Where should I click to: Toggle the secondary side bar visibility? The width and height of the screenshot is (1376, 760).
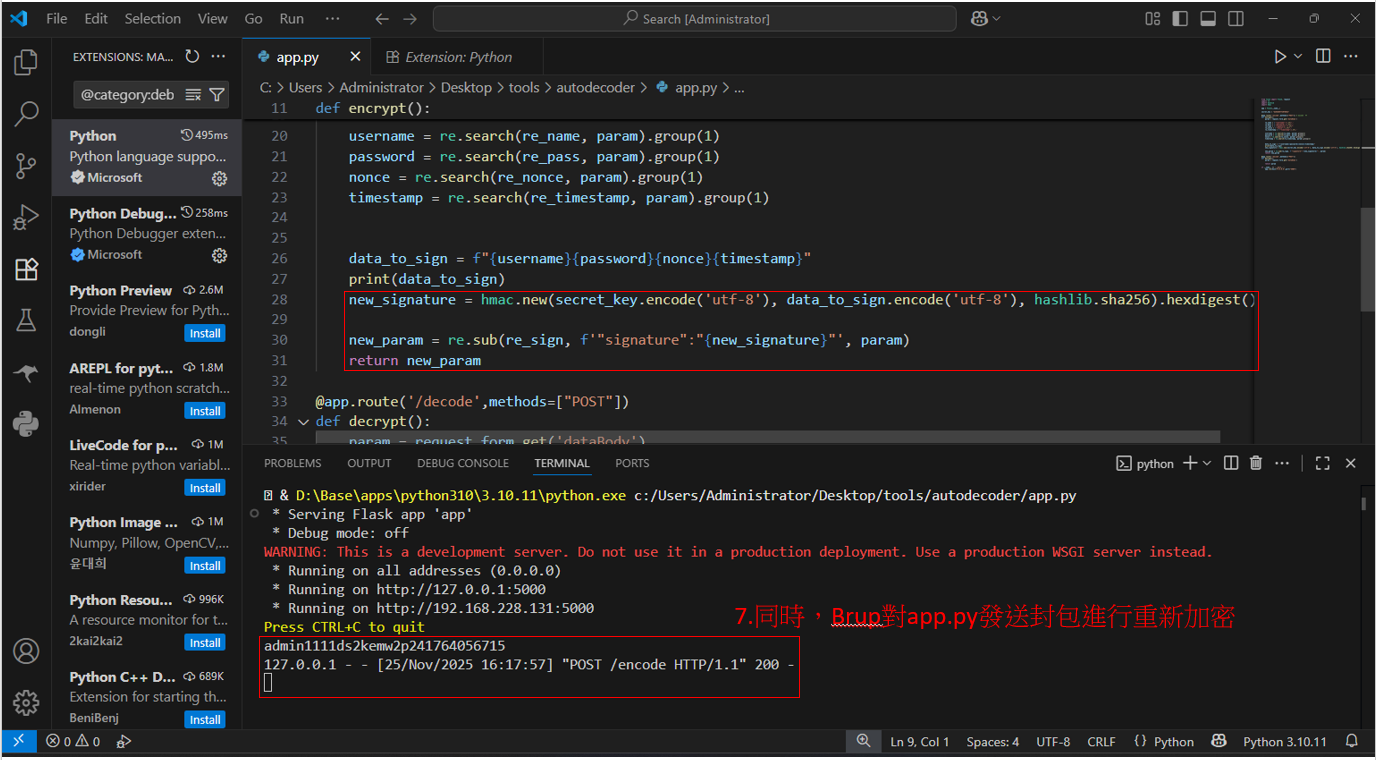coord(1236,18)
